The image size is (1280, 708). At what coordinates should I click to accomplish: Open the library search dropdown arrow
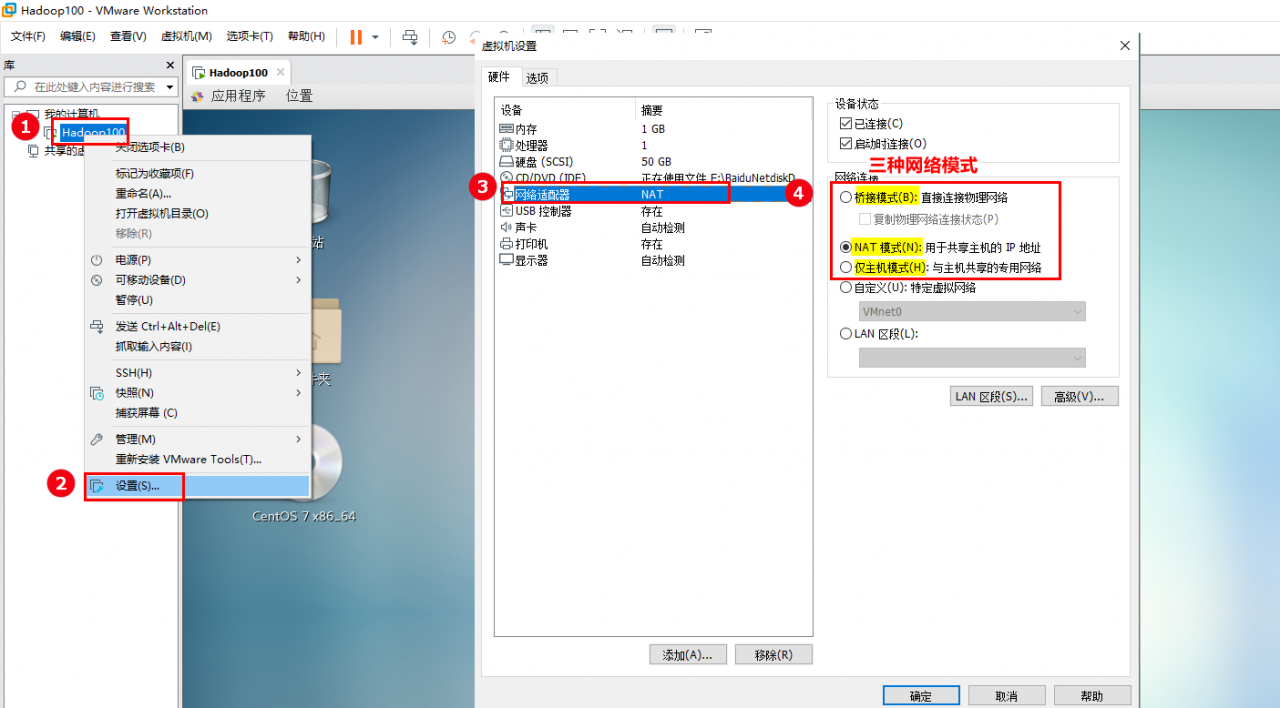pos(170,87)
